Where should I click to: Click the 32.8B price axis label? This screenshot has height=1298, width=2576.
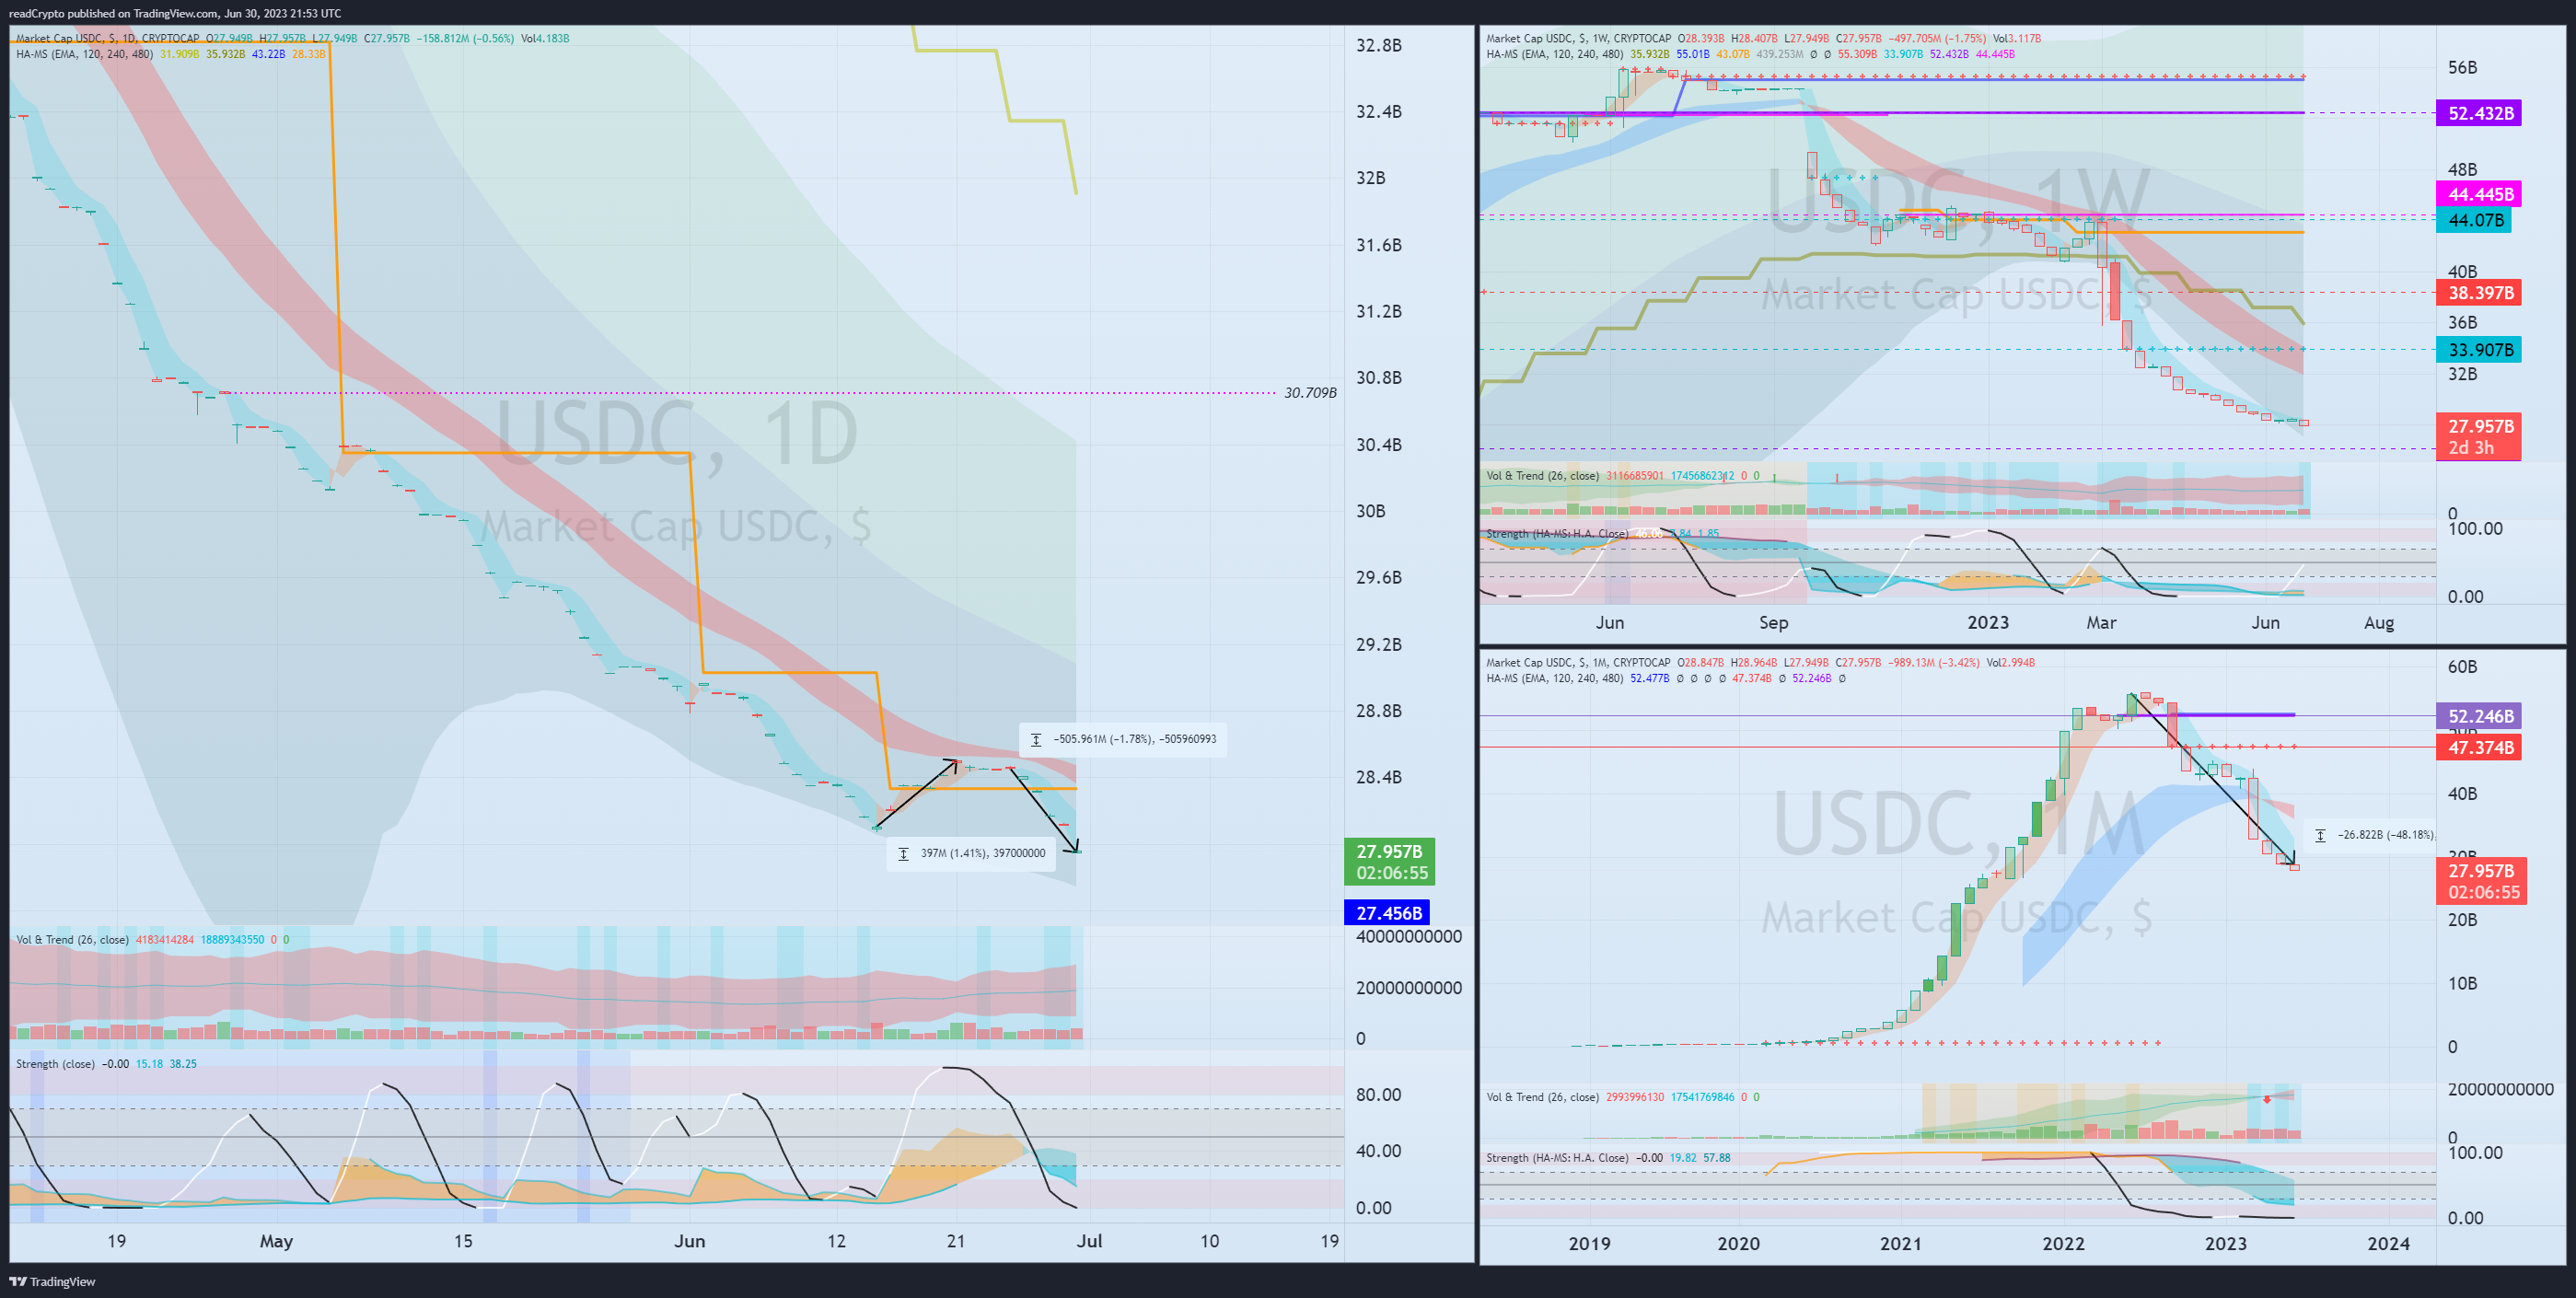(1378, 45)
